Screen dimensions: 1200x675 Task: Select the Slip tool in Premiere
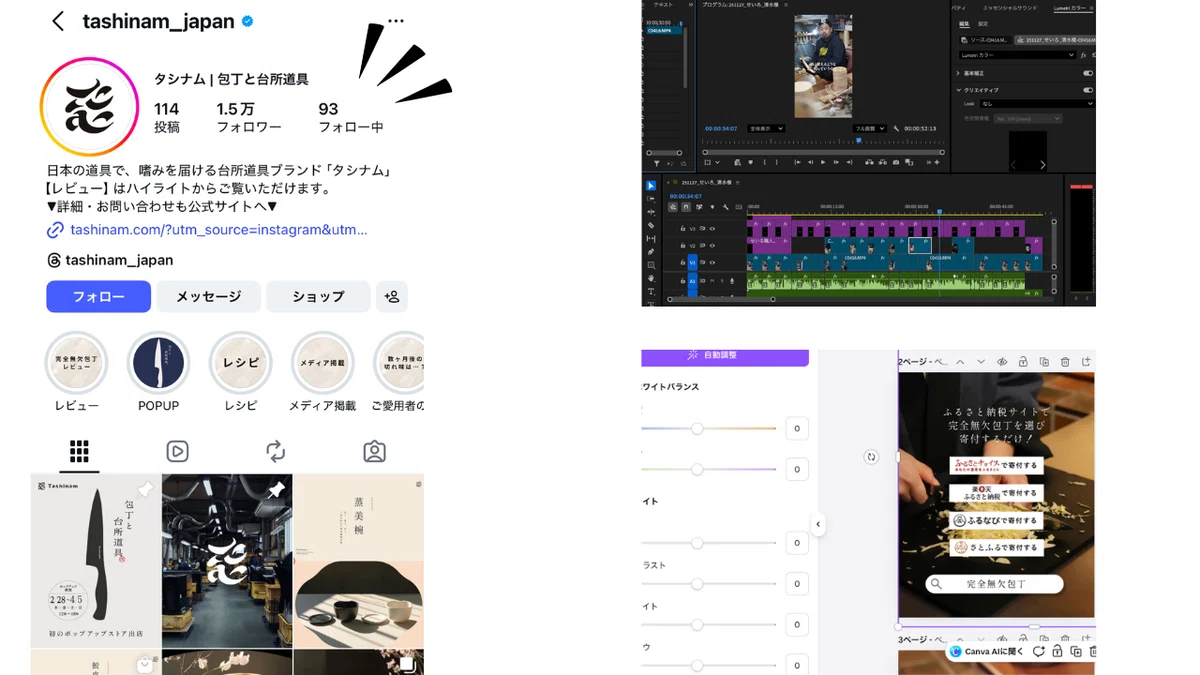pos(651,238)
